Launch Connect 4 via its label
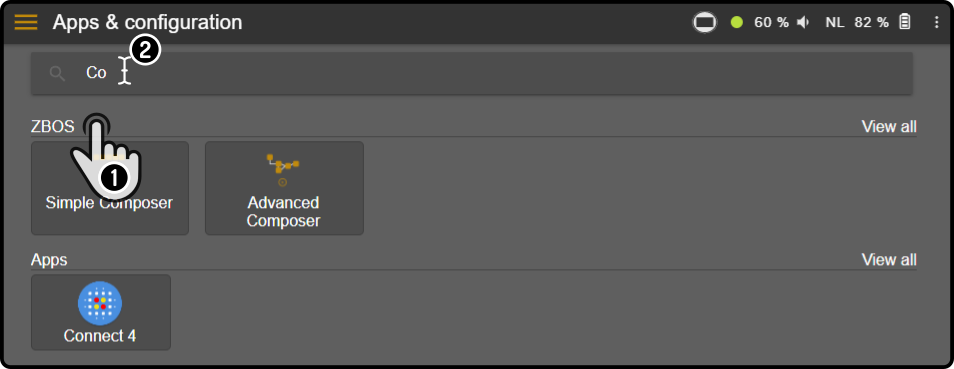Image resolution: width=954 pixels, height=369 pixels. point(100,336)
